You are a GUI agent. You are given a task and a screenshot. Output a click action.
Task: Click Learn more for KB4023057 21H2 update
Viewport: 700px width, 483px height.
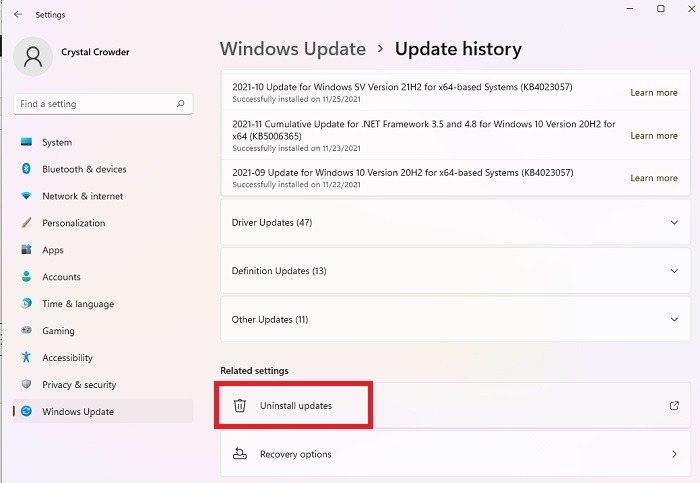click(654, 92)
